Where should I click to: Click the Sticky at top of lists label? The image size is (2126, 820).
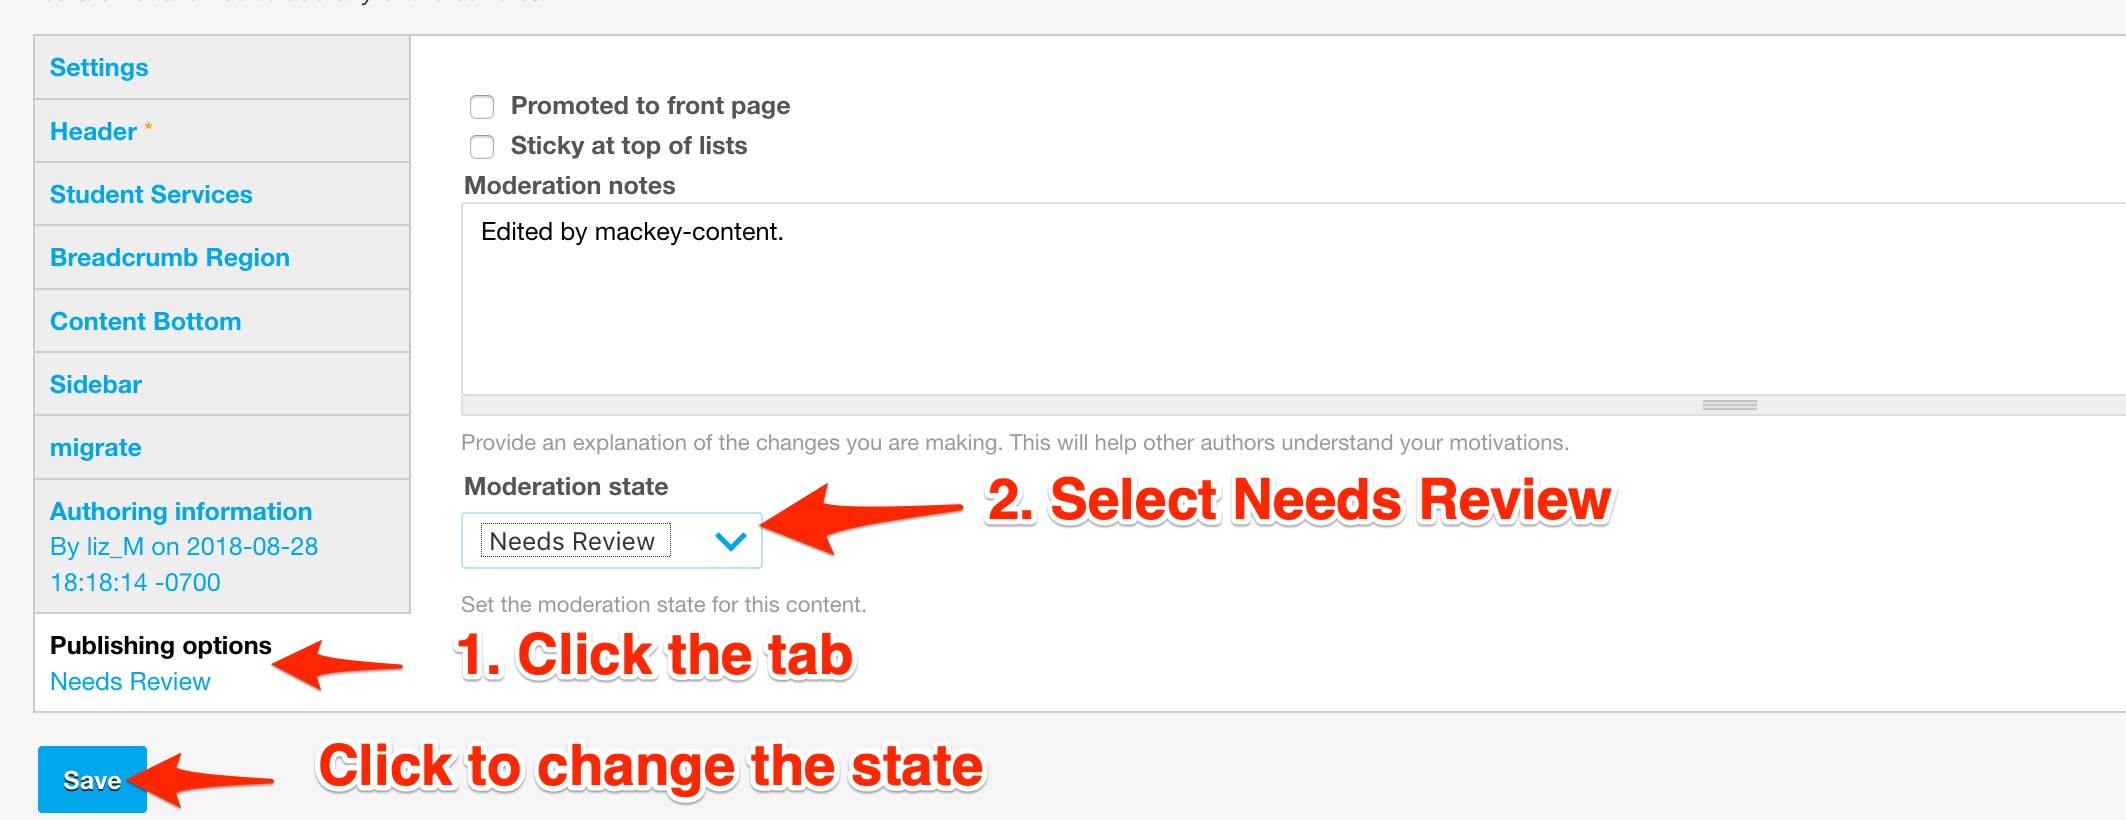pos(629,146)
